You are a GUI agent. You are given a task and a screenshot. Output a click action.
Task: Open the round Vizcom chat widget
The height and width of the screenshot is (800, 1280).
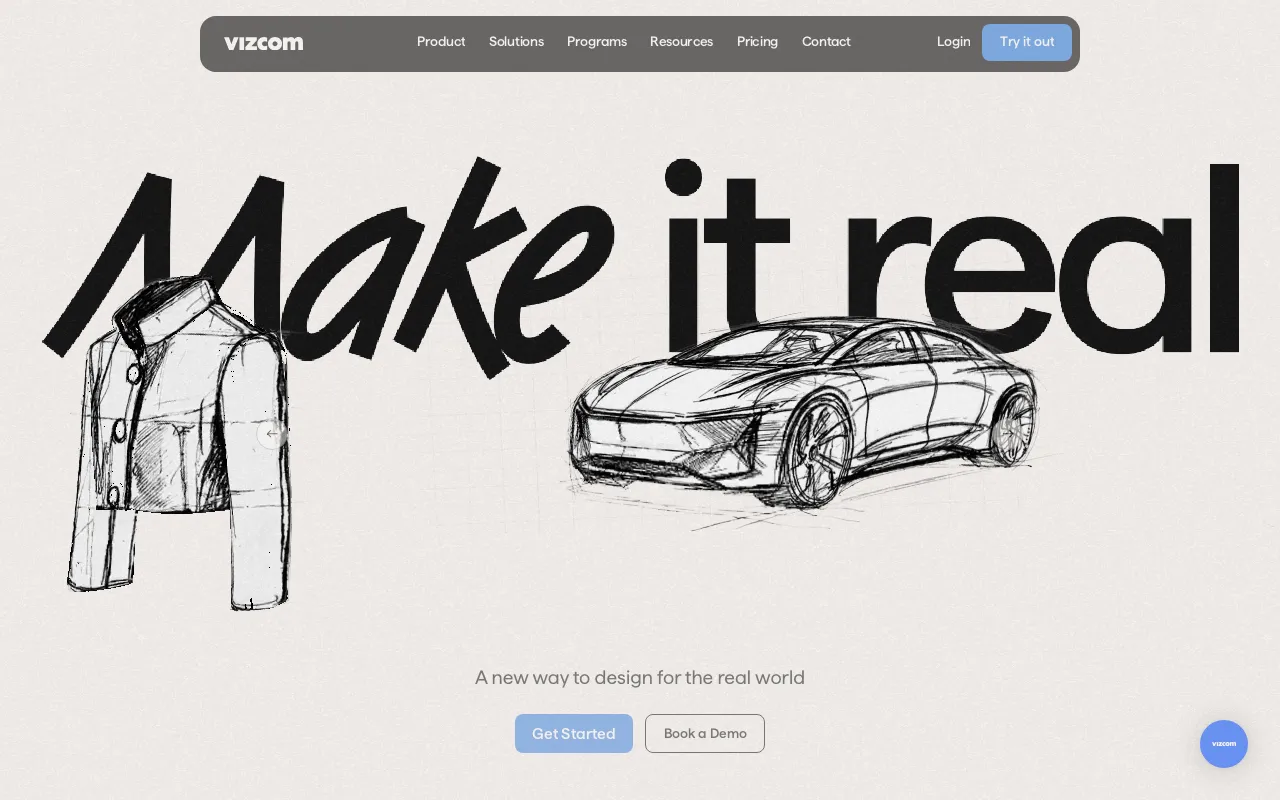(1224, 744)
